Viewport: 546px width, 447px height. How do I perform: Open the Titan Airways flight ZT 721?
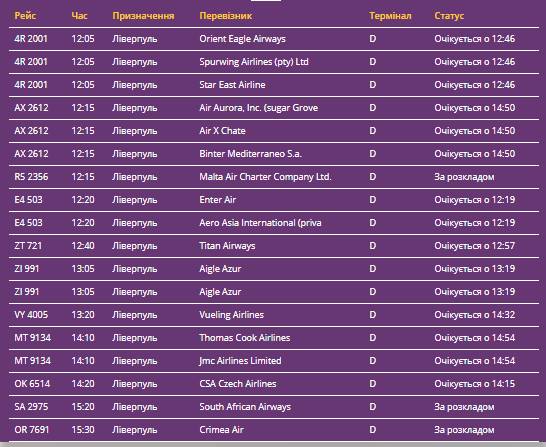pyautogui.click(x=274, y=246)
